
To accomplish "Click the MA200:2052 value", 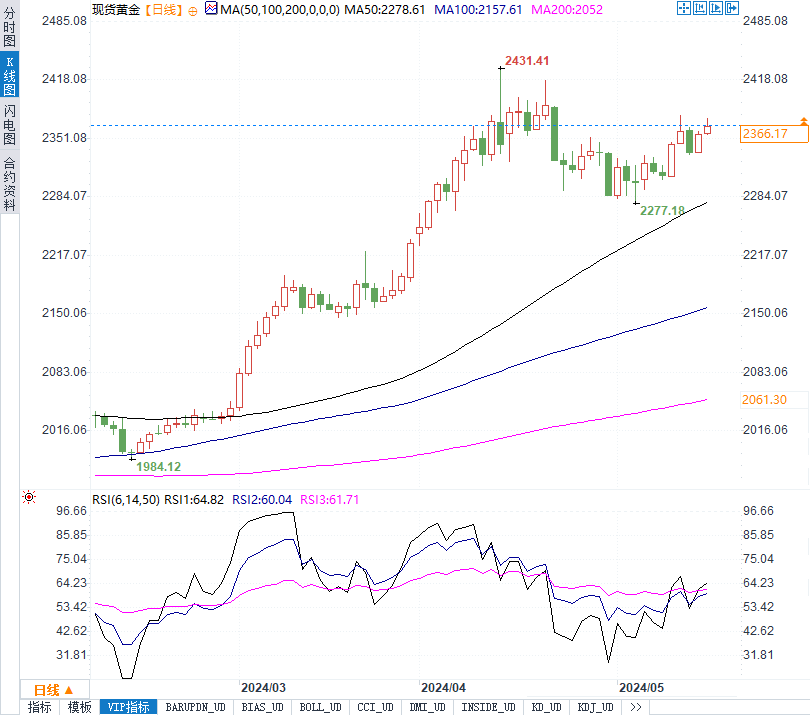I will (567, 10).
